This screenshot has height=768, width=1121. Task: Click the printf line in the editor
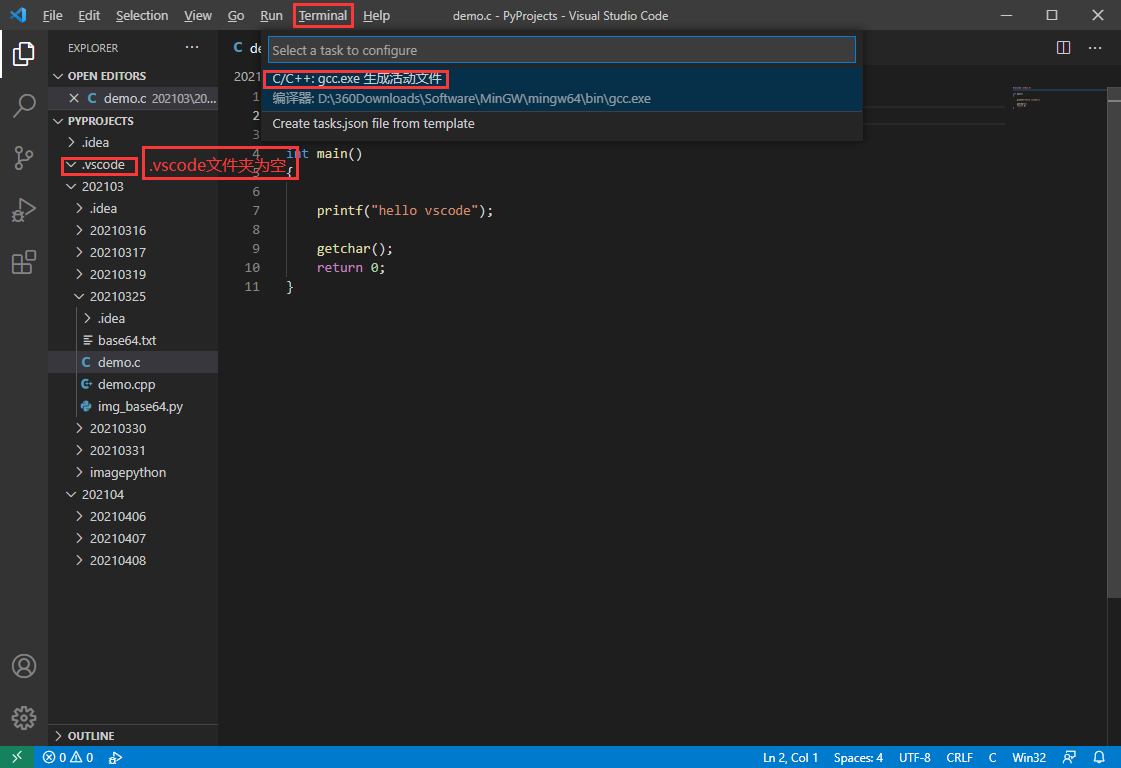(405, 210)
